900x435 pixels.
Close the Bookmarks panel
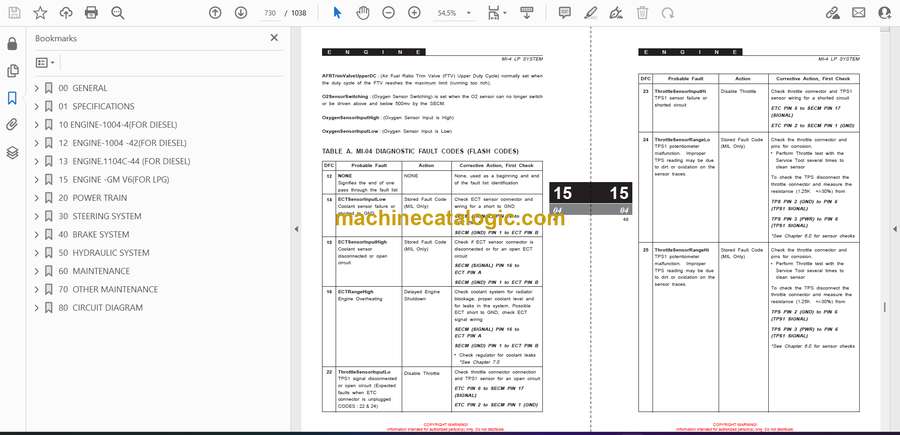pyautogui.click(x=274, y=38)
